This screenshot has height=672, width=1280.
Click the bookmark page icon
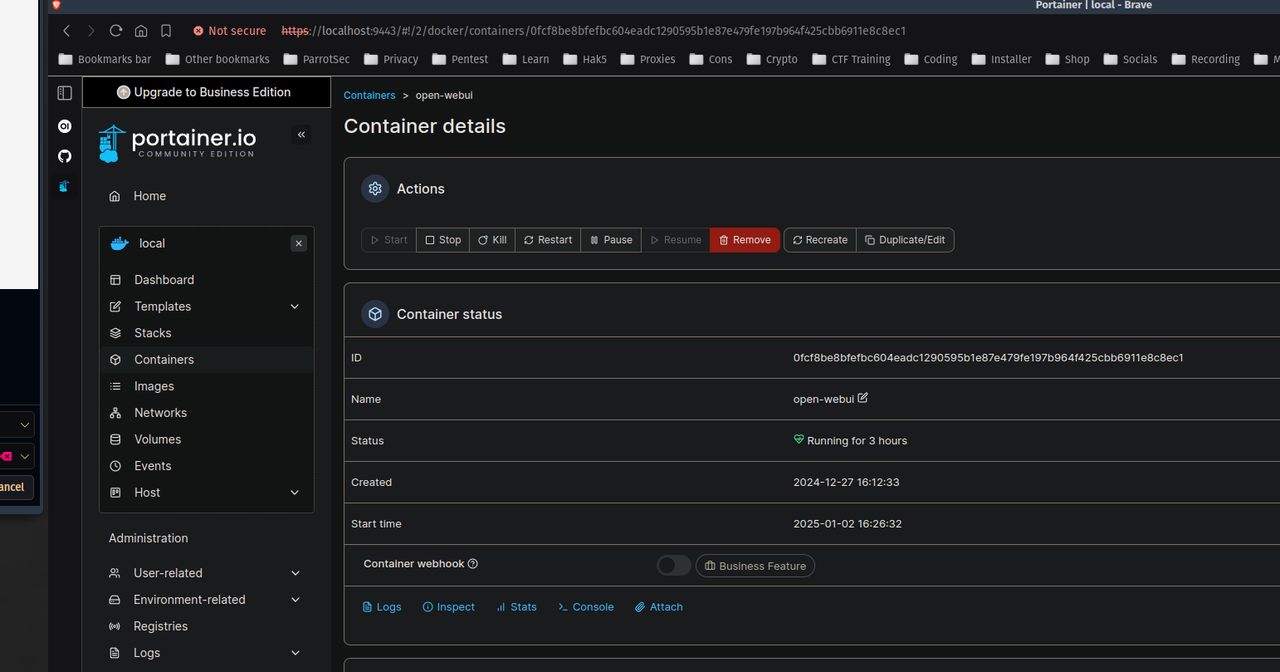166,31
